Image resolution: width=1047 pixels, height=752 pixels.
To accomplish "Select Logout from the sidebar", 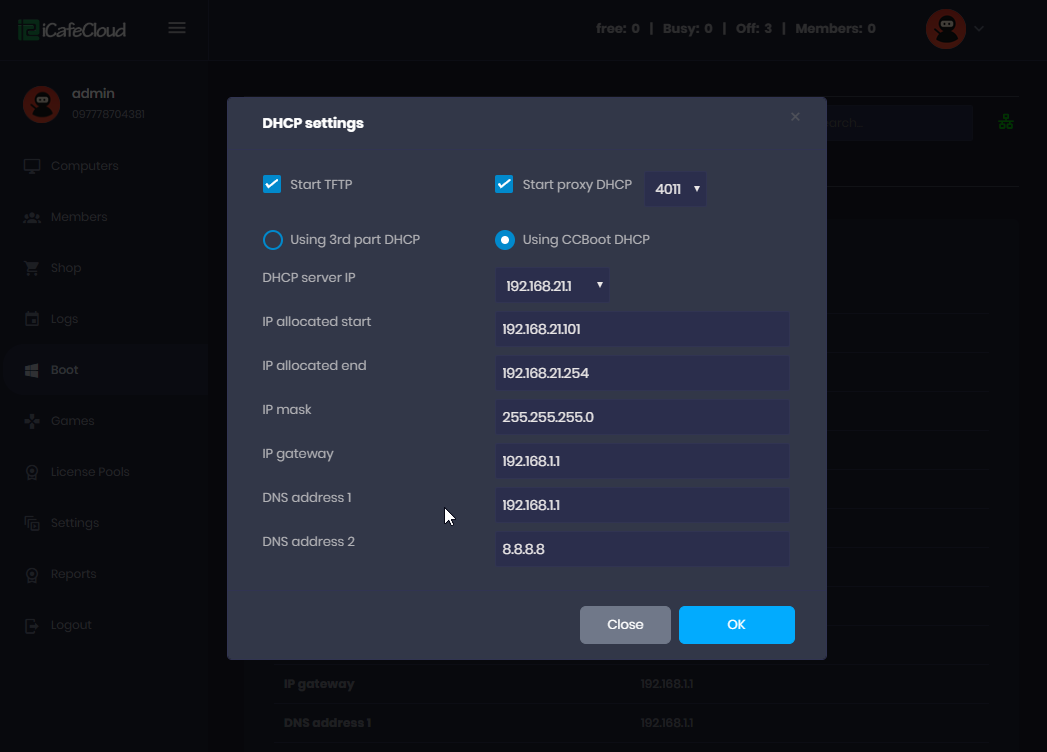I will [x=31, y=624].
